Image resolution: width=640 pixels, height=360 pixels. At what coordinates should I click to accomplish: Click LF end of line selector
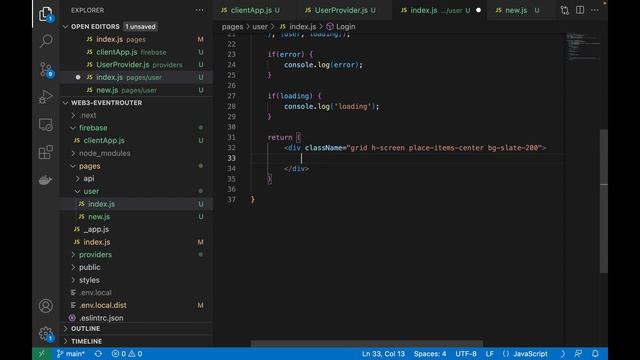tap(489, 354)
